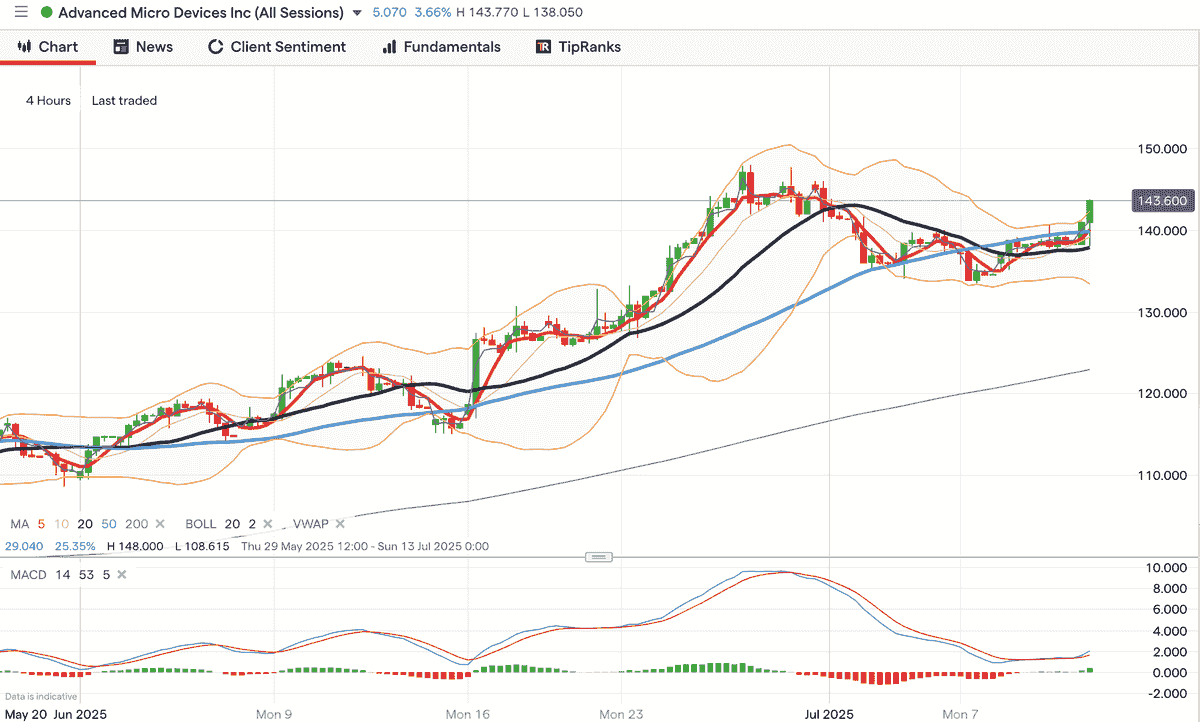Screen dimensions: 1200x722
Task: Remove the VWAP indicator
Action: (x=340, y=524)
